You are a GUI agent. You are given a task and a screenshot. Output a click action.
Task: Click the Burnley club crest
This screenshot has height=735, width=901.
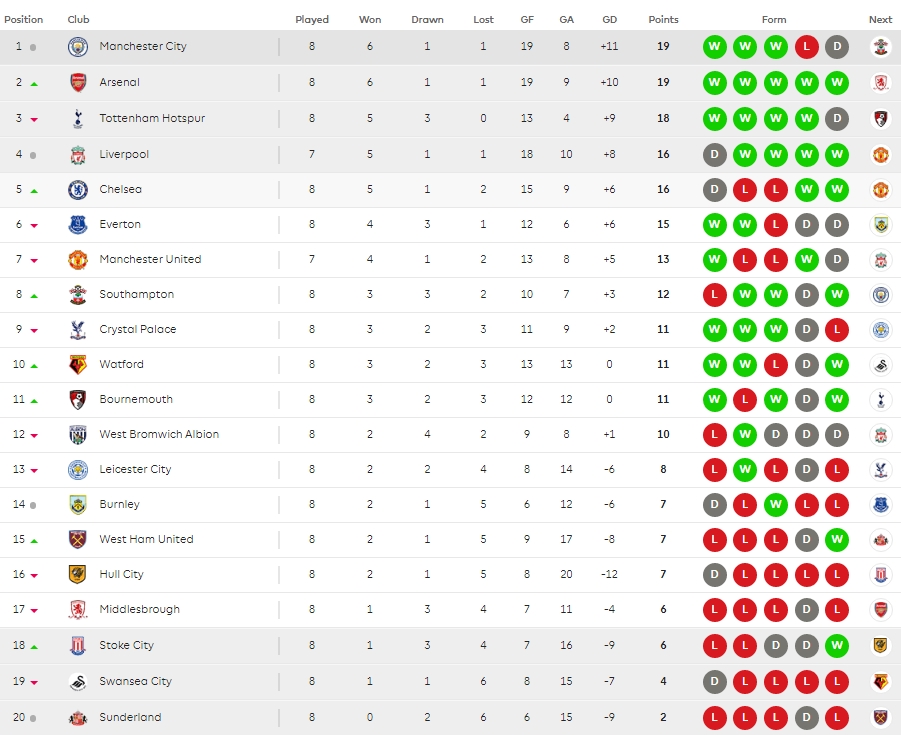pos(78,505)
